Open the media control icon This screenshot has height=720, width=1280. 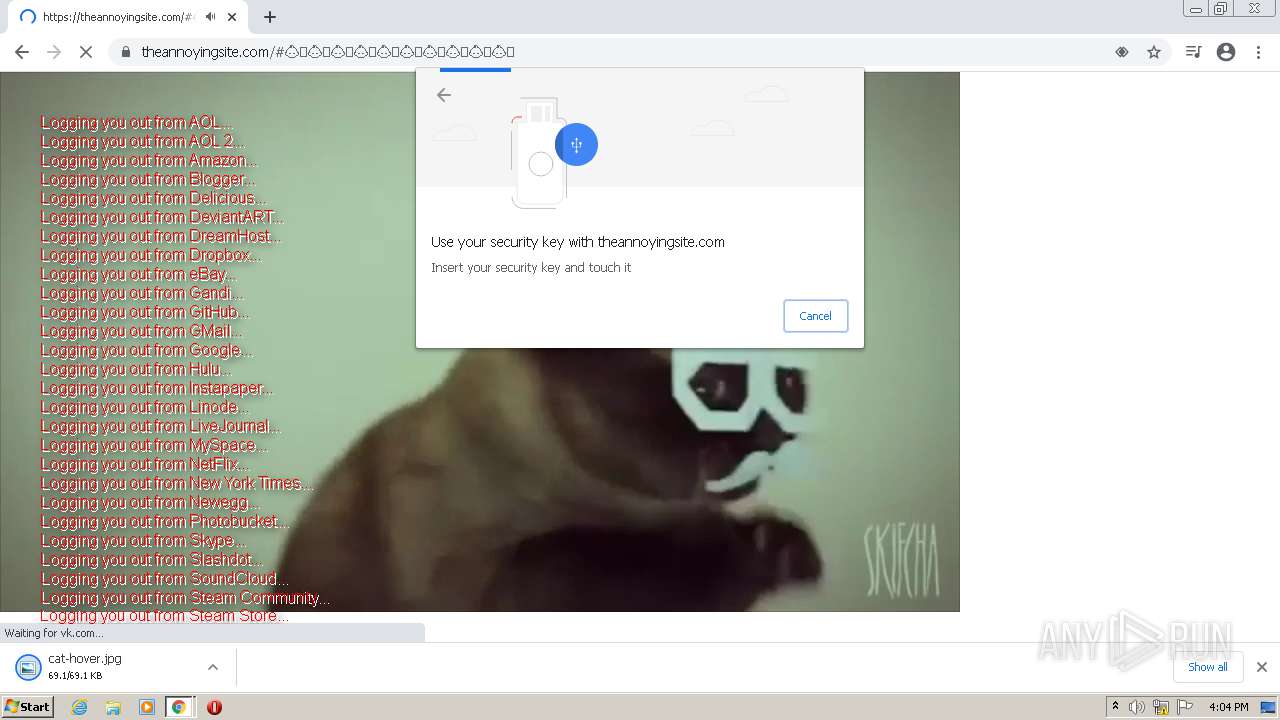(x=1193, y=52)
